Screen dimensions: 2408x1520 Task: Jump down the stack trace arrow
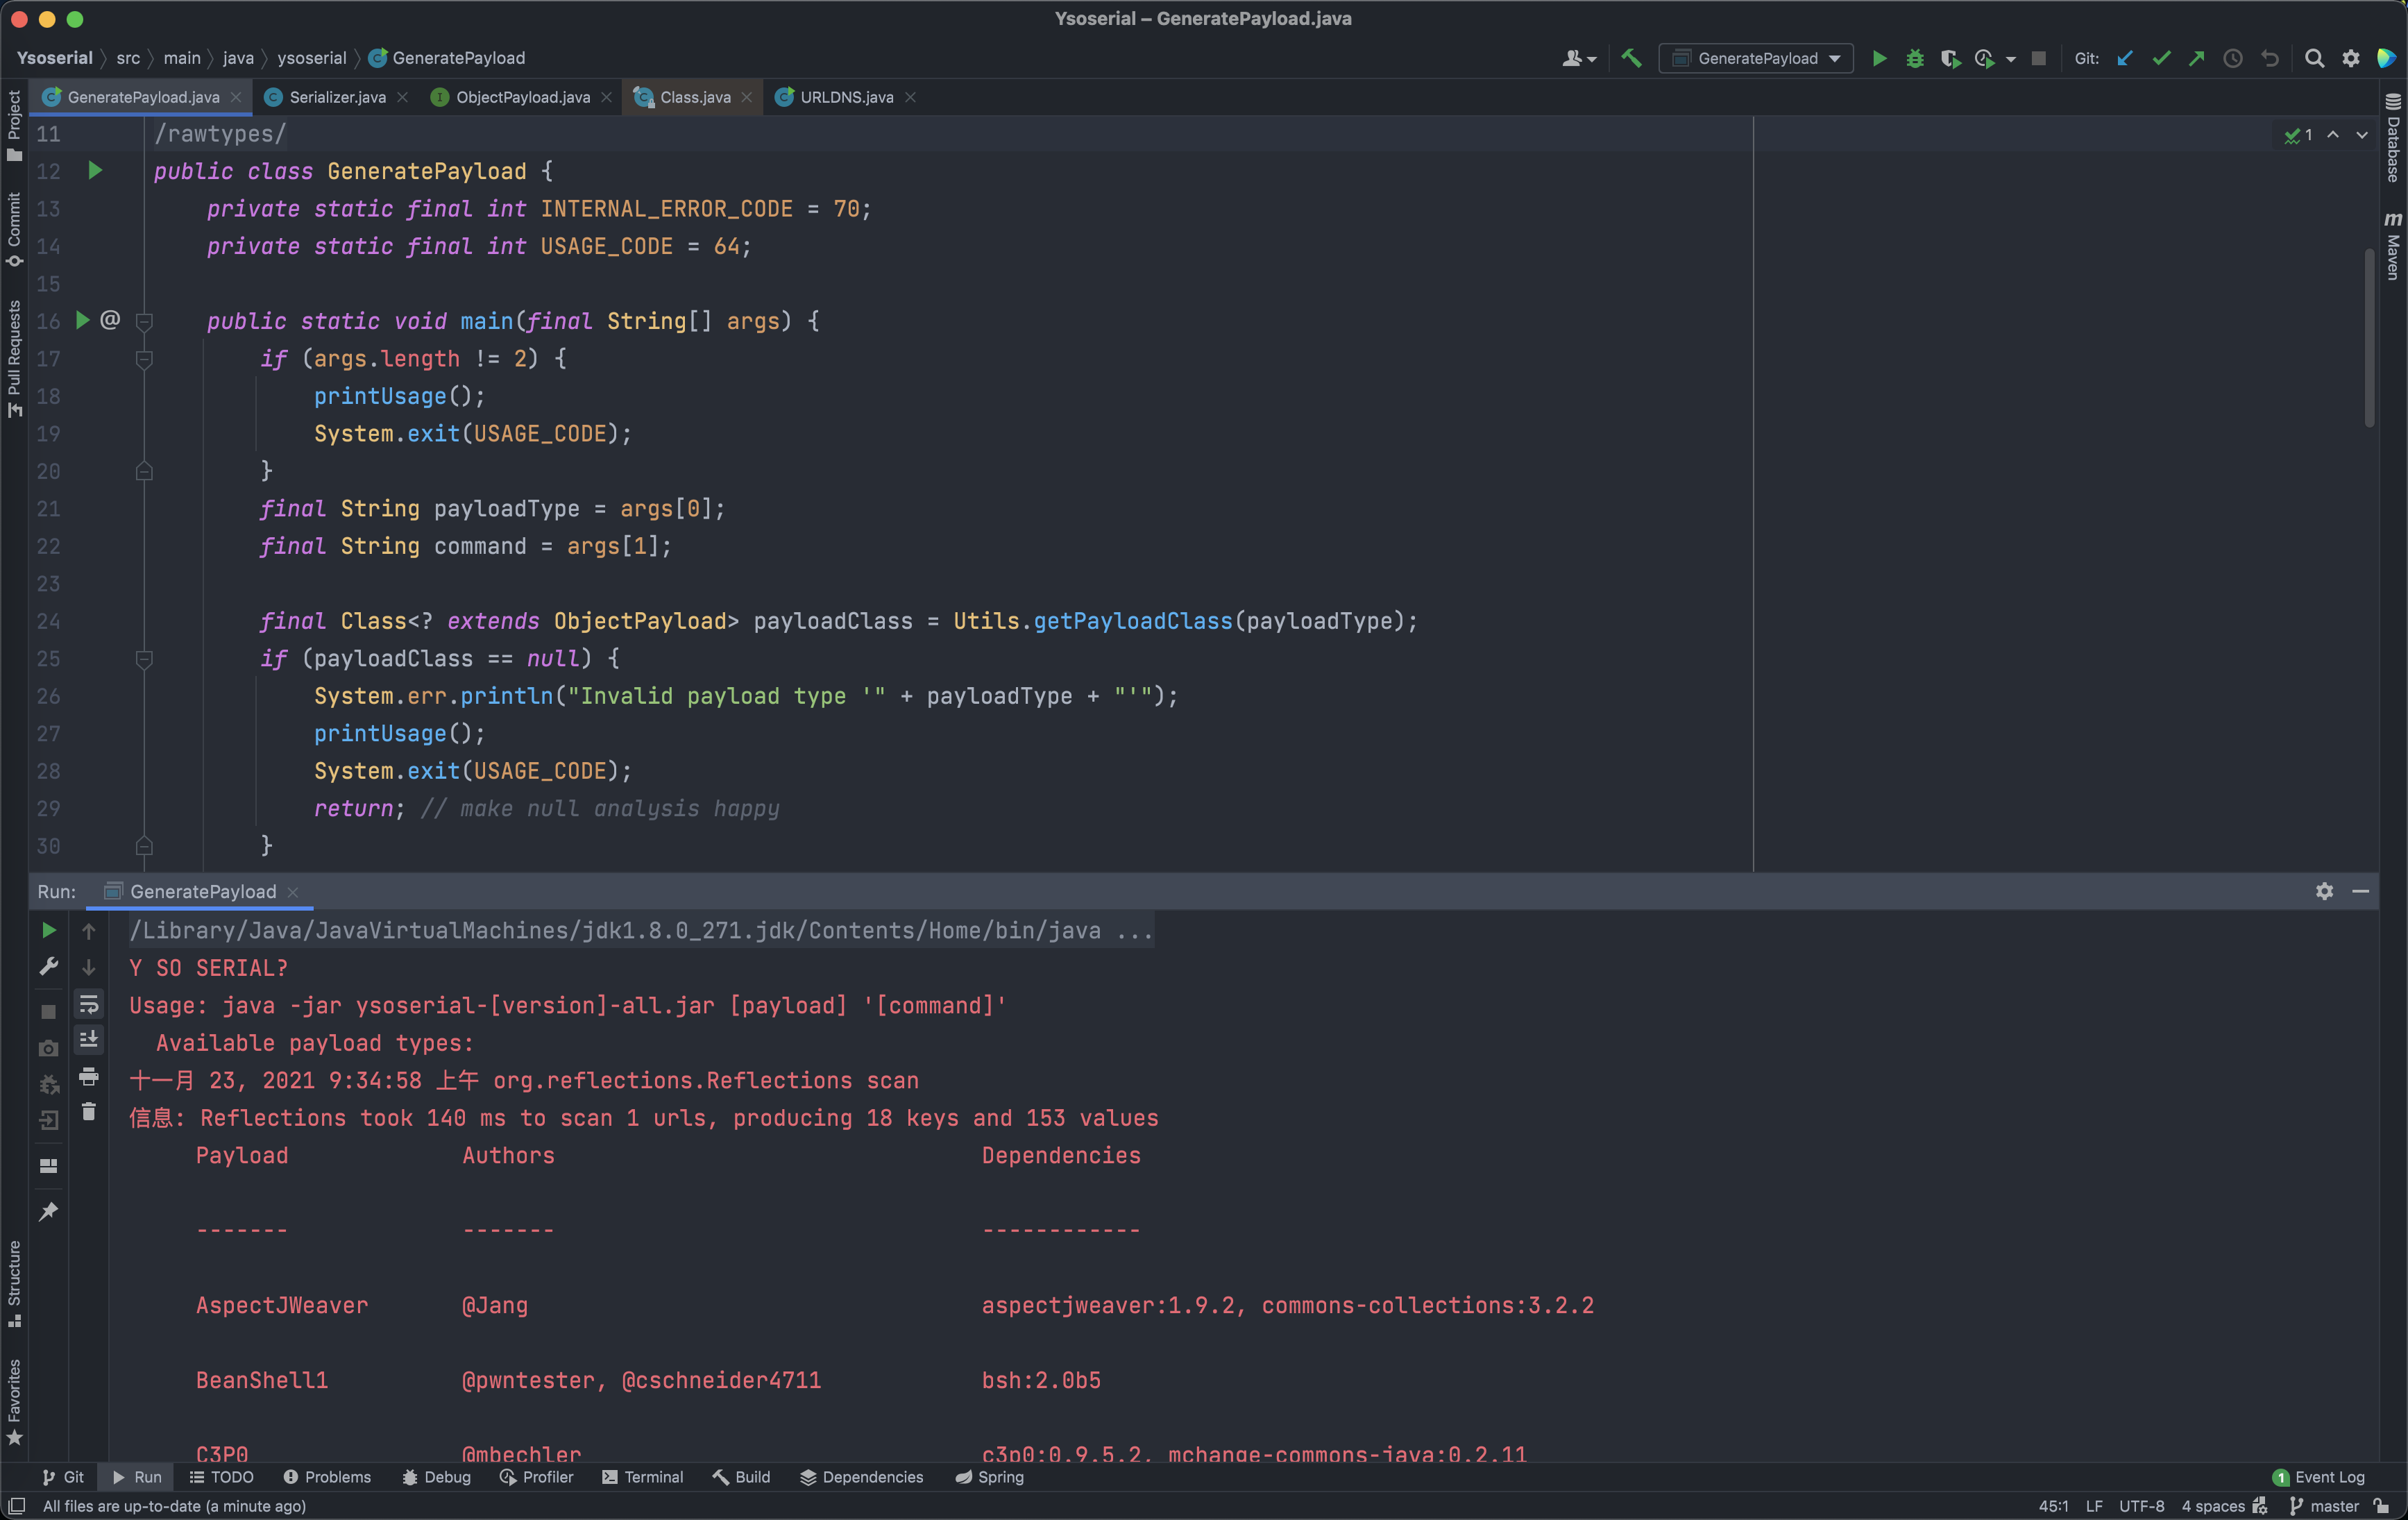click(89, 967)
